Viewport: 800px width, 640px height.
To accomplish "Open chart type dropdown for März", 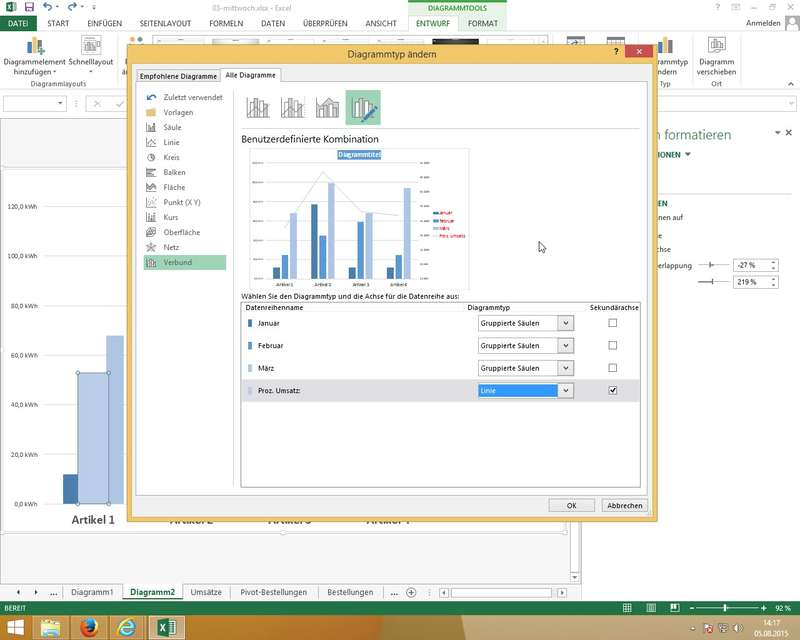I will (565, 368).
